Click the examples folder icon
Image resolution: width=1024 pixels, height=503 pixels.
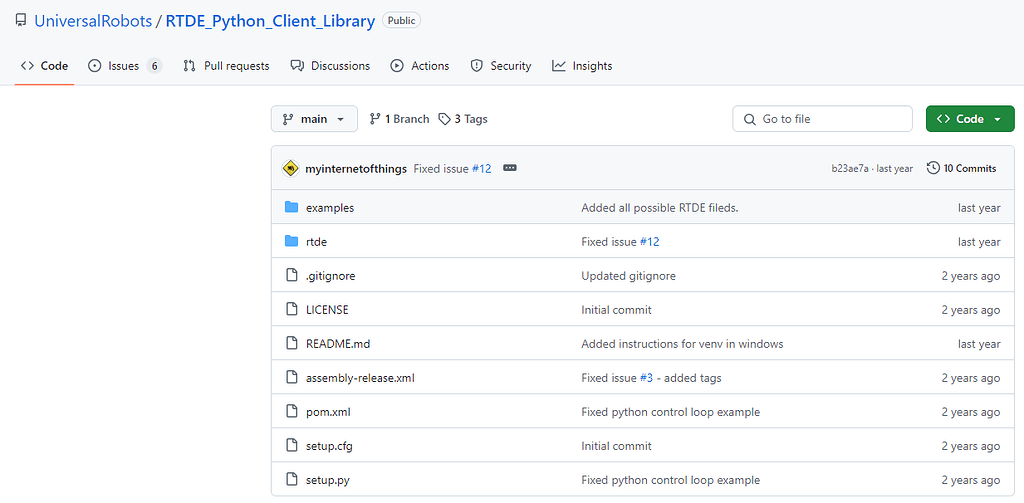click(x=292, y=208)
